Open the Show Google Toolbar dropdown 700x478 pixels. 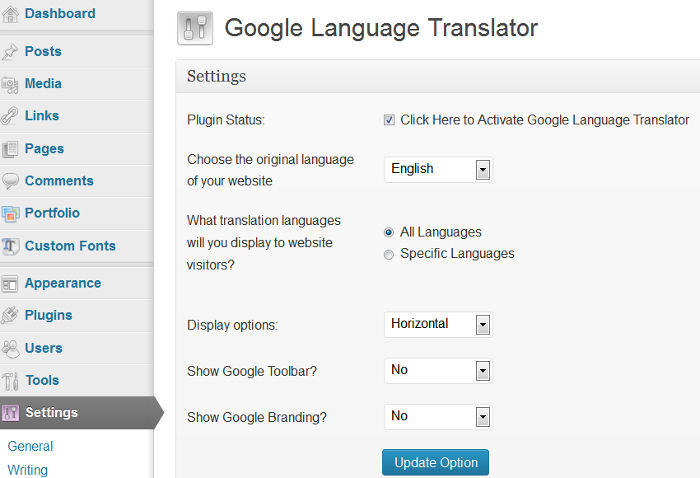[x=438, y=370]
